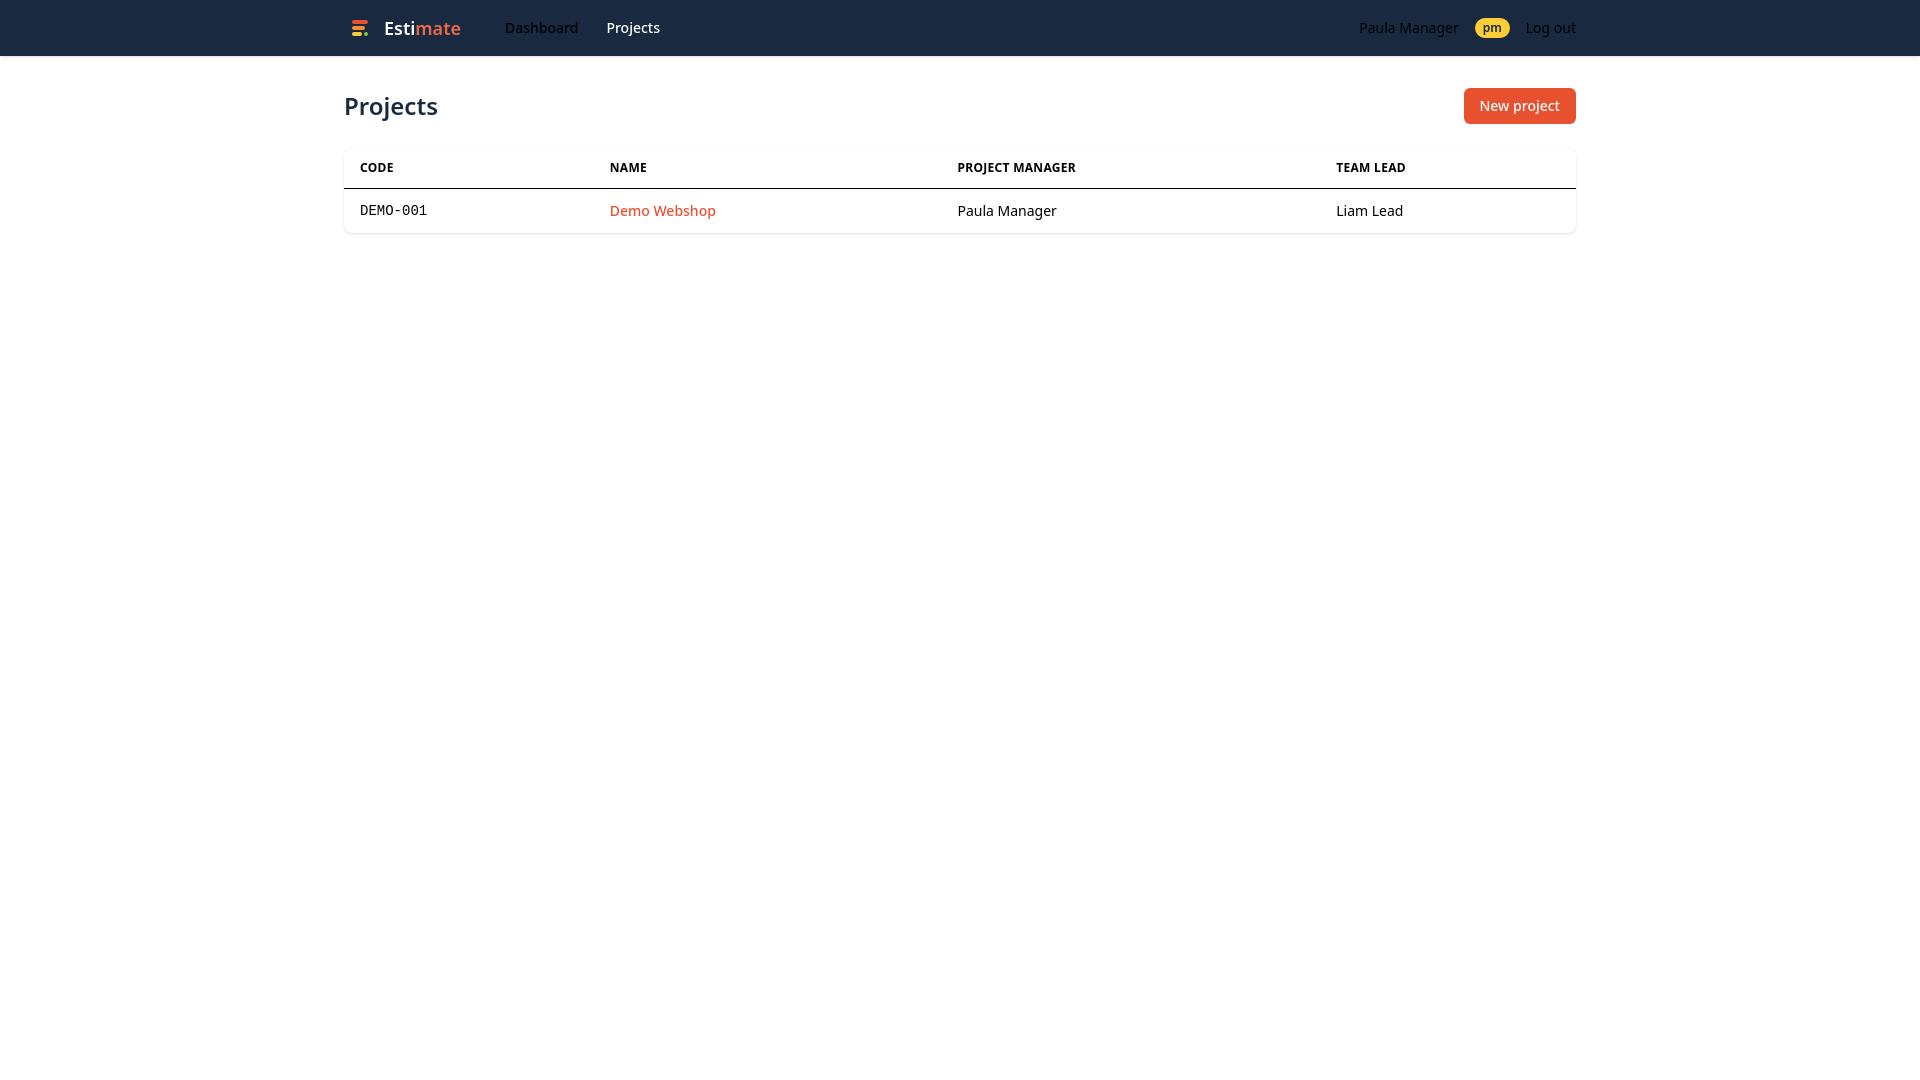This screenshot has width=1920, height=1080.
Task: Click the Paula Manager table cell
Action: point(1131,211)
